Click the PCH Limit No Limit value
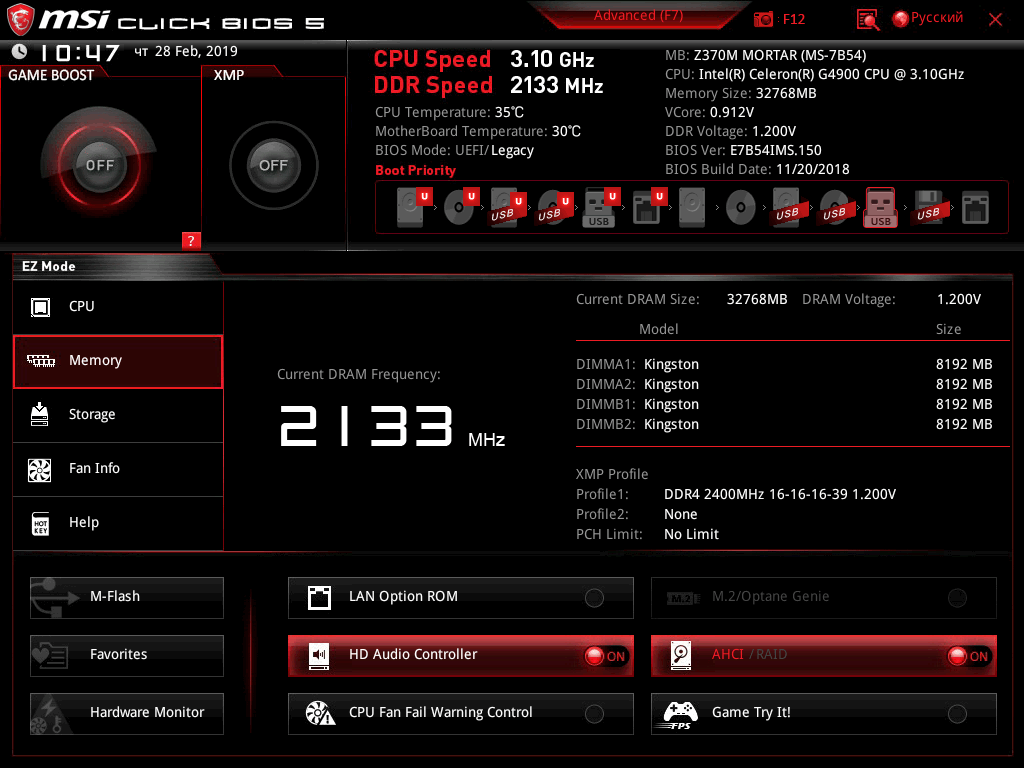1024x768 pixels. tap(691, 535)
